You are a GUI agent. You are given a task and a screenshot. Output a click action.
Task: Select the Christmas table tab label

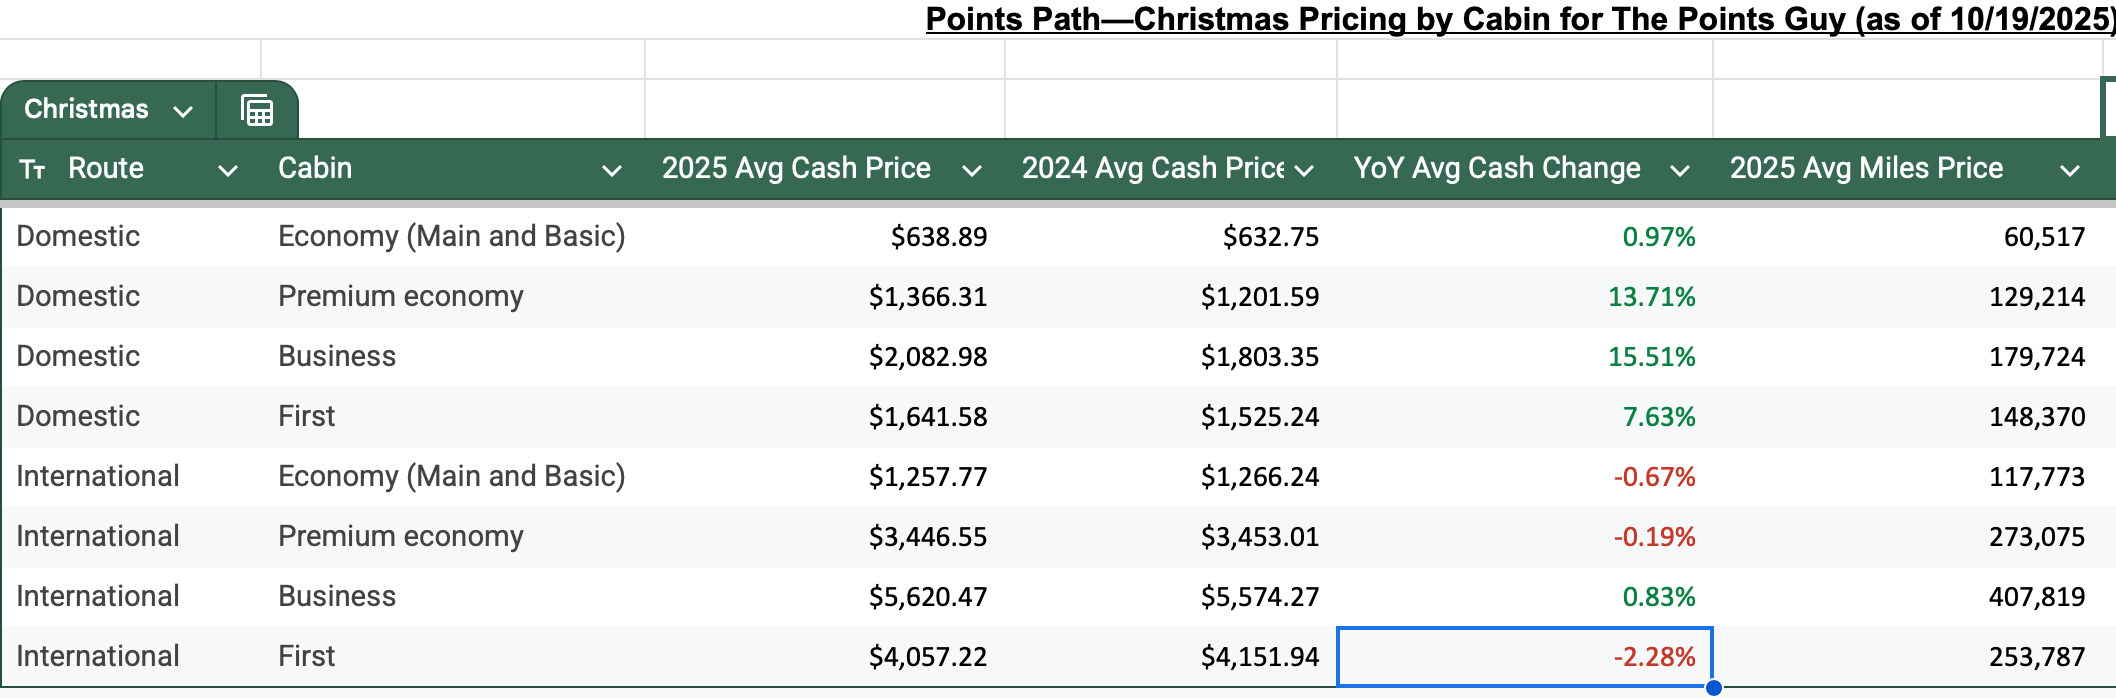tap(86, 109)
